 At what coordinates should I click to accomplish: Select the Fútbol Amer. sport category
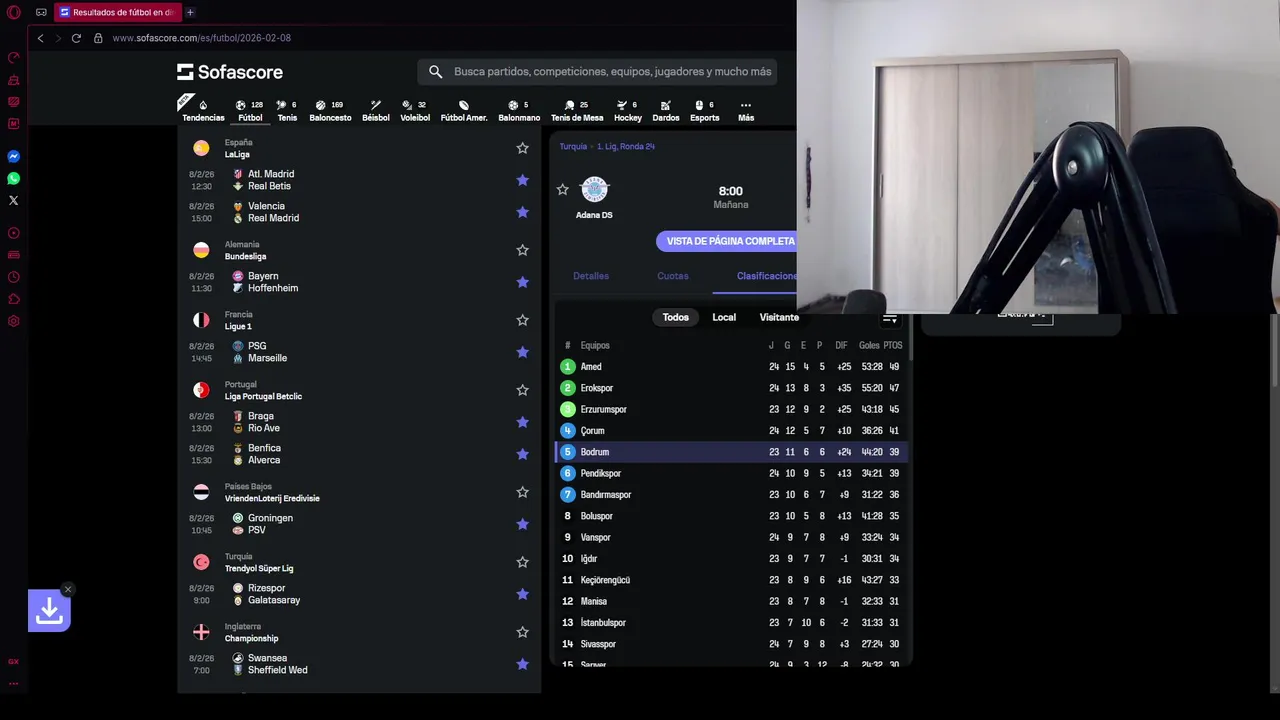(464, 110)
